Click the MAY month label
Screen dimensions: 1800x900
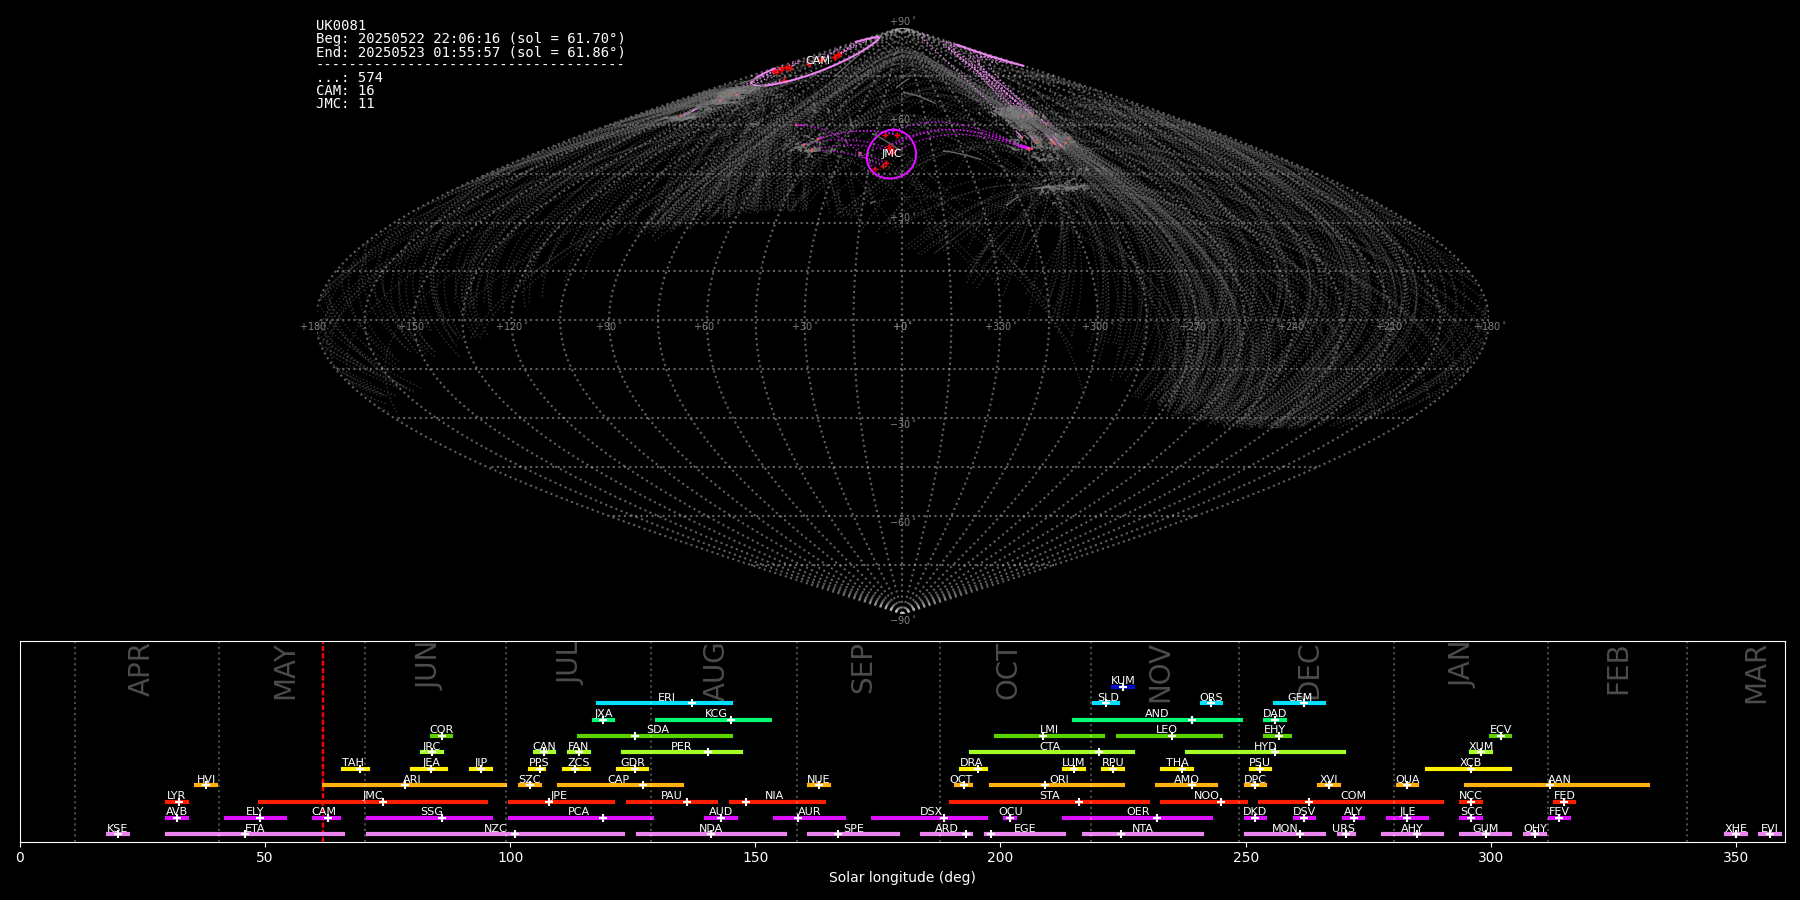[x=285, y=673]
